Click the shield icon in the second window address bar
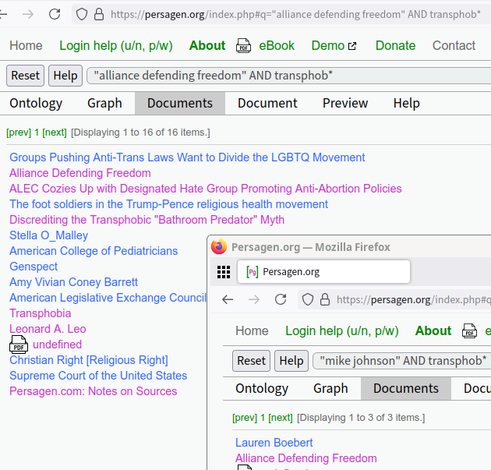This screenshot has width=491, height=470. 308,300
